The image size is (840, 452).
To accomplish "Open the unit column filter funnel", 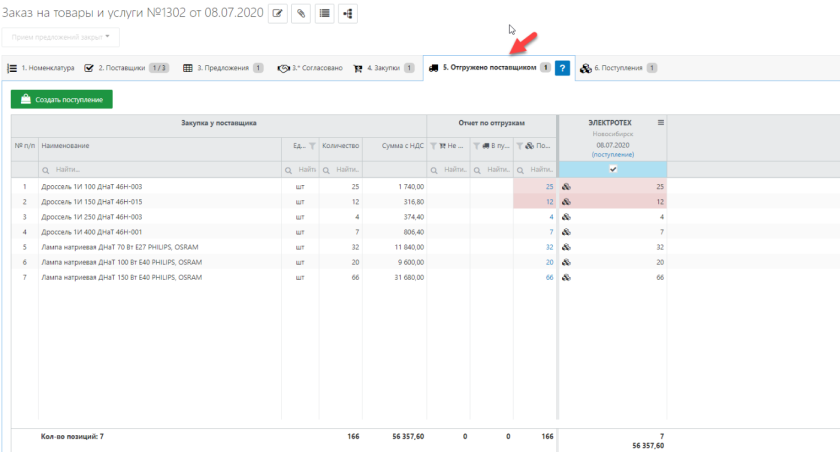I will 311,146.
